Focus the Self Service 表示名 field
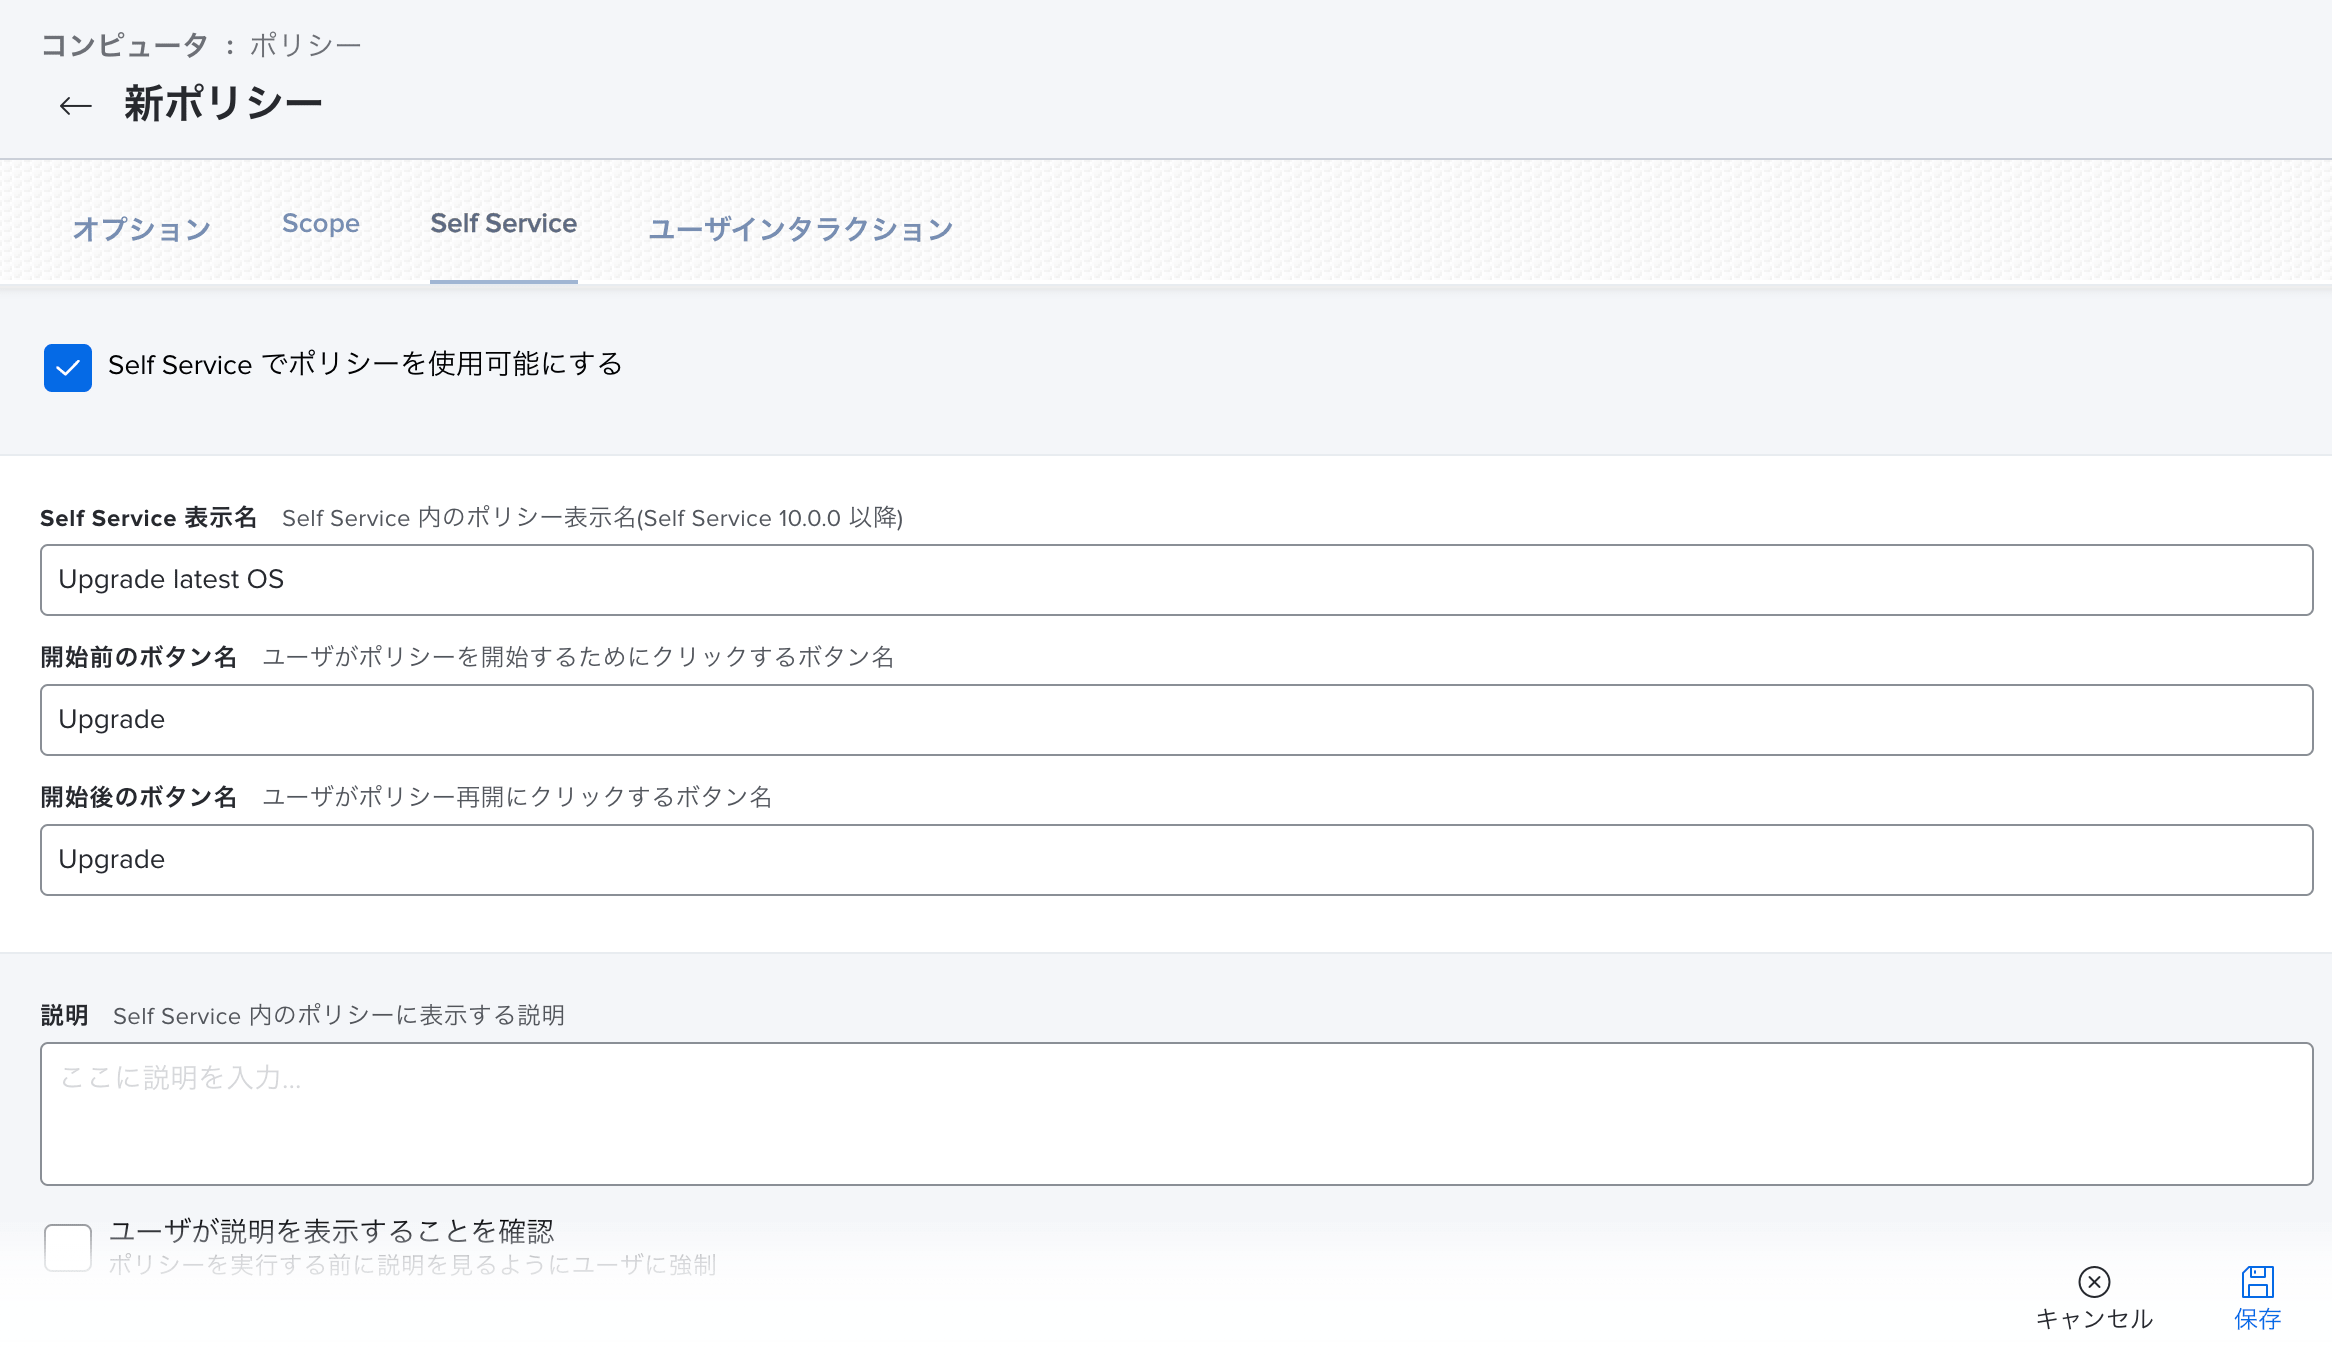This screenshot has width=2332, height=1356. tap(1177, 580)
